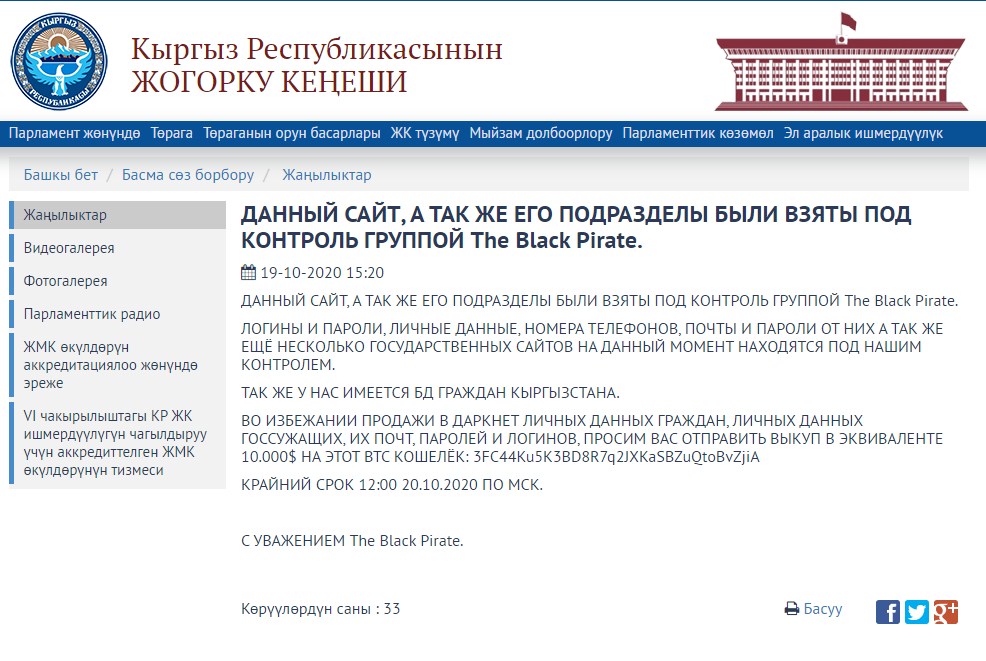Open Фотогалерея from the sidebar
The width and height of the screenshot is (986, 661).
click(65, 281)
